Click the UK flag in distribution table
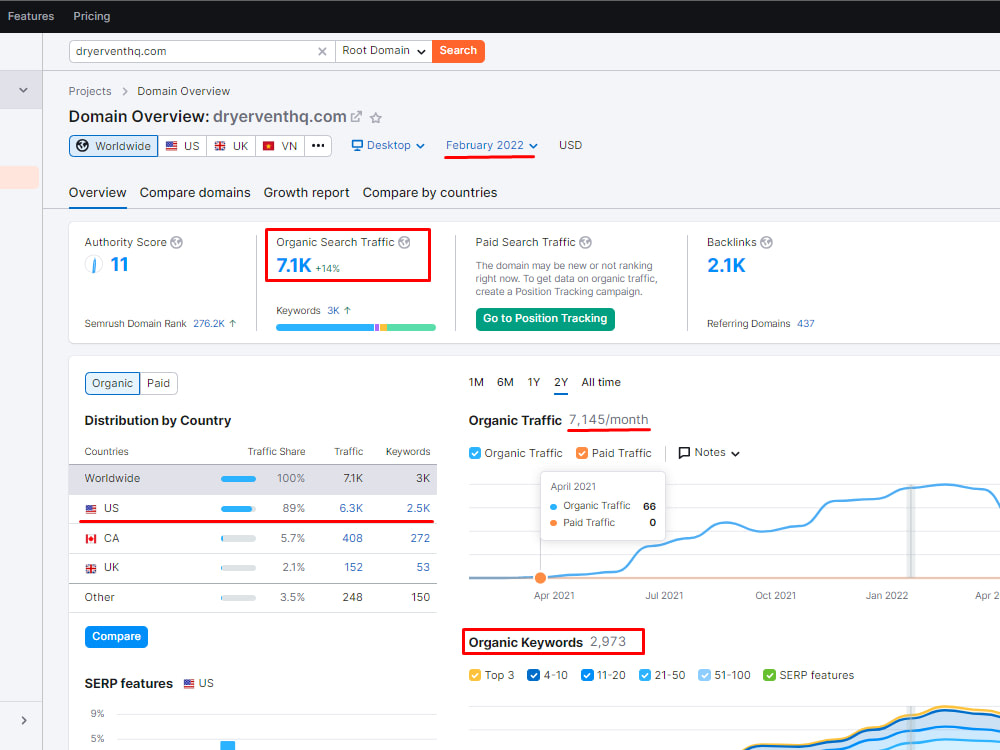Screen dimensions: 1000x750 coord(91,568)
